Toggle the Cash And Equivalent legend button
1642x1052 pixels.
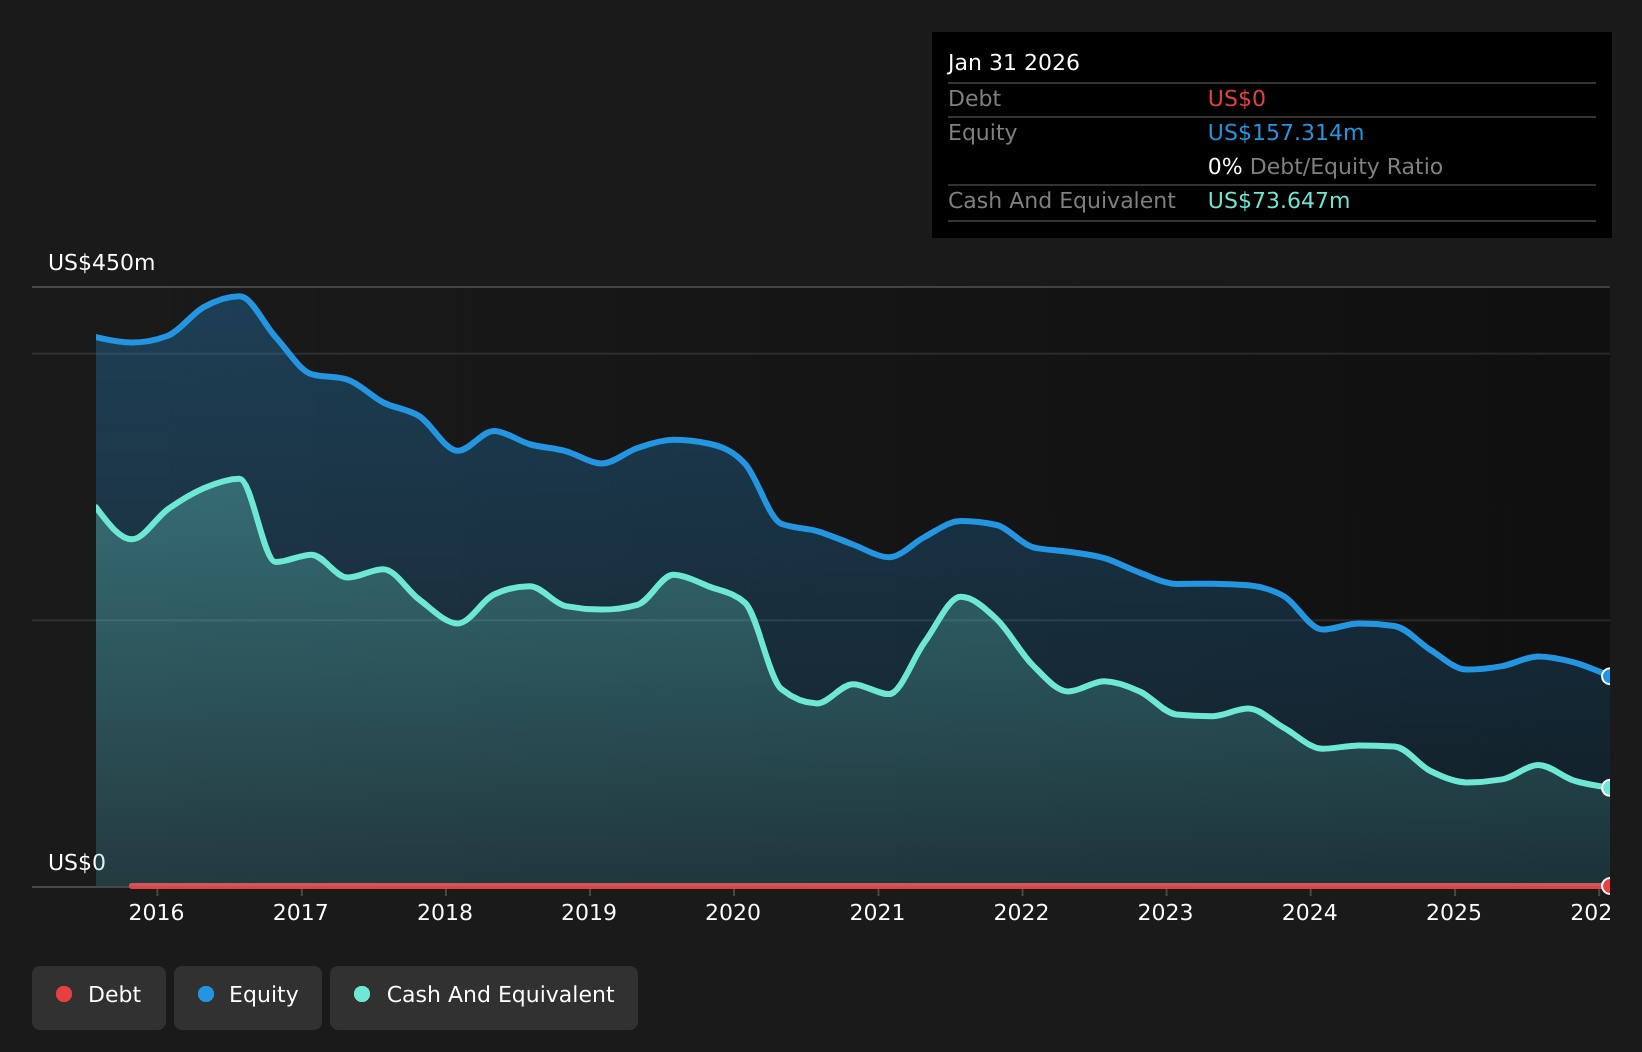[484, 997]
